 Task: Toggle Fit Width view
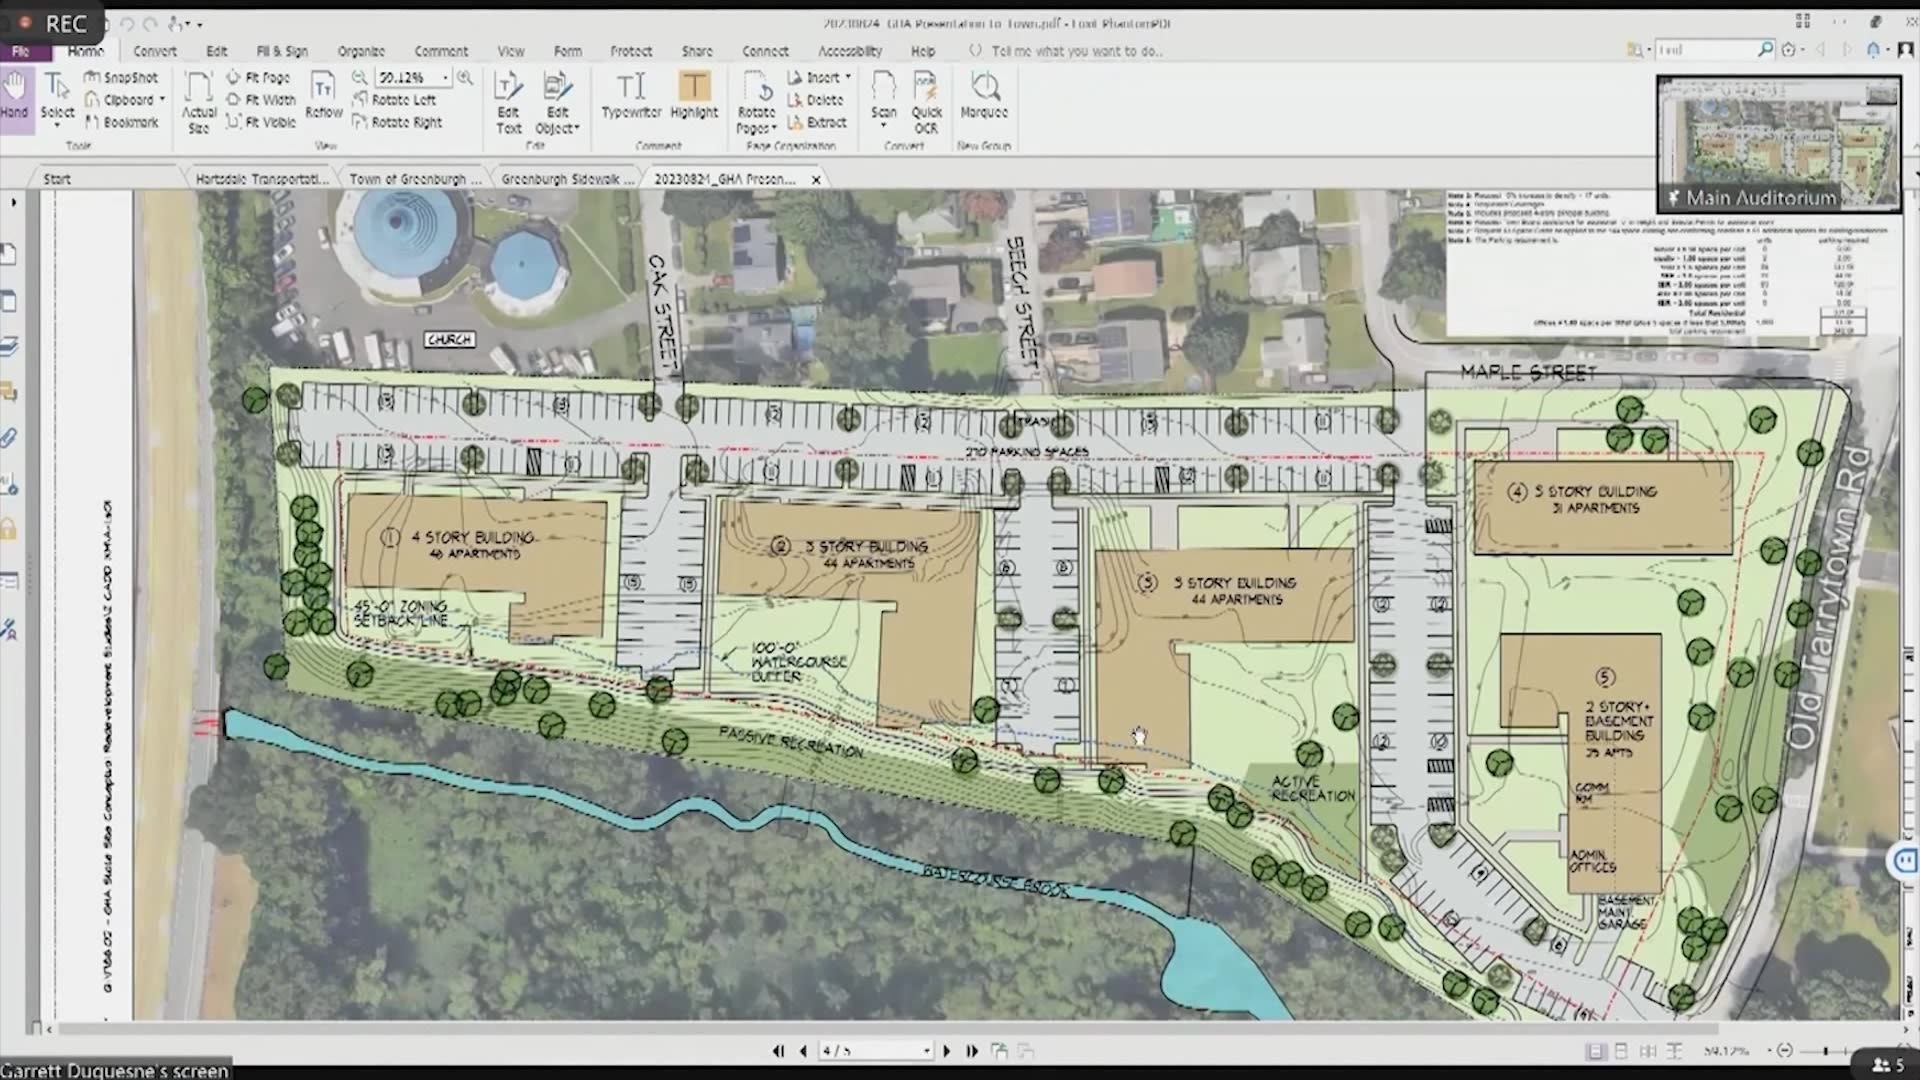[x=261, y=100]
